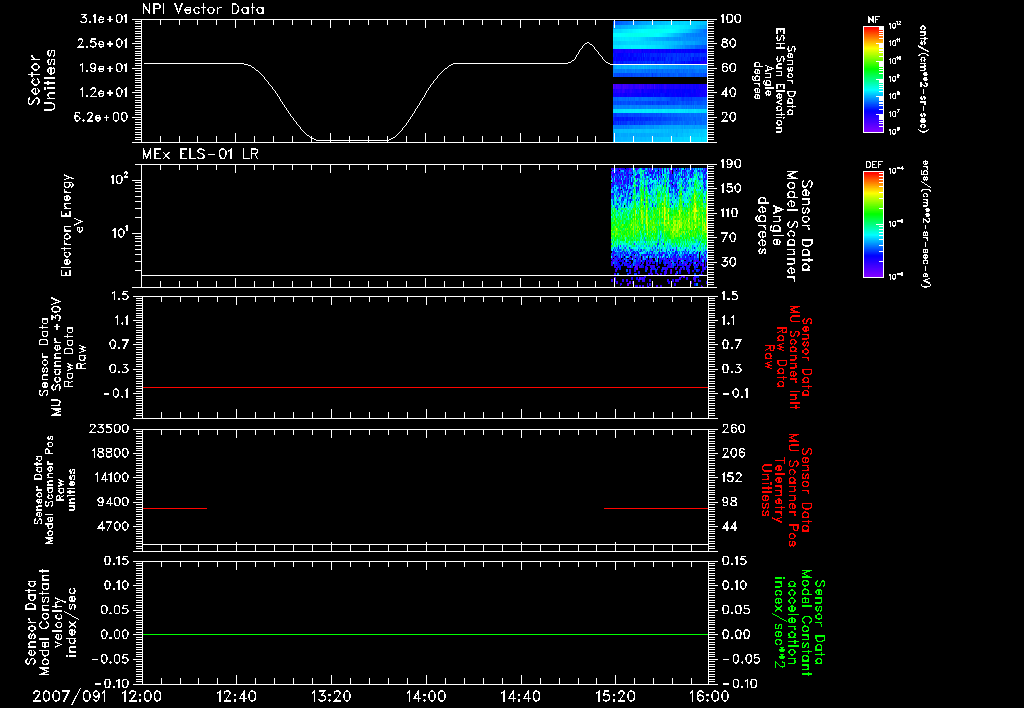1024x708 pixels.
Task: Click the green Model Constant acceleration label
Action: click(799, 623)
